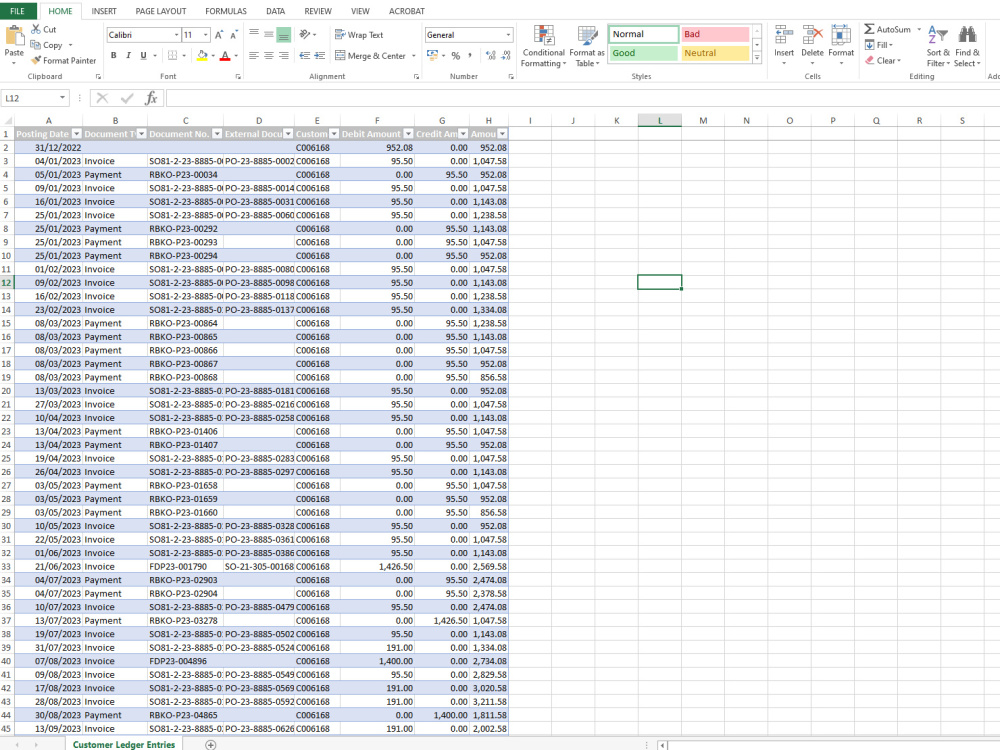
Task: Click Increase Decimal icon
Action: pos(490,55)
